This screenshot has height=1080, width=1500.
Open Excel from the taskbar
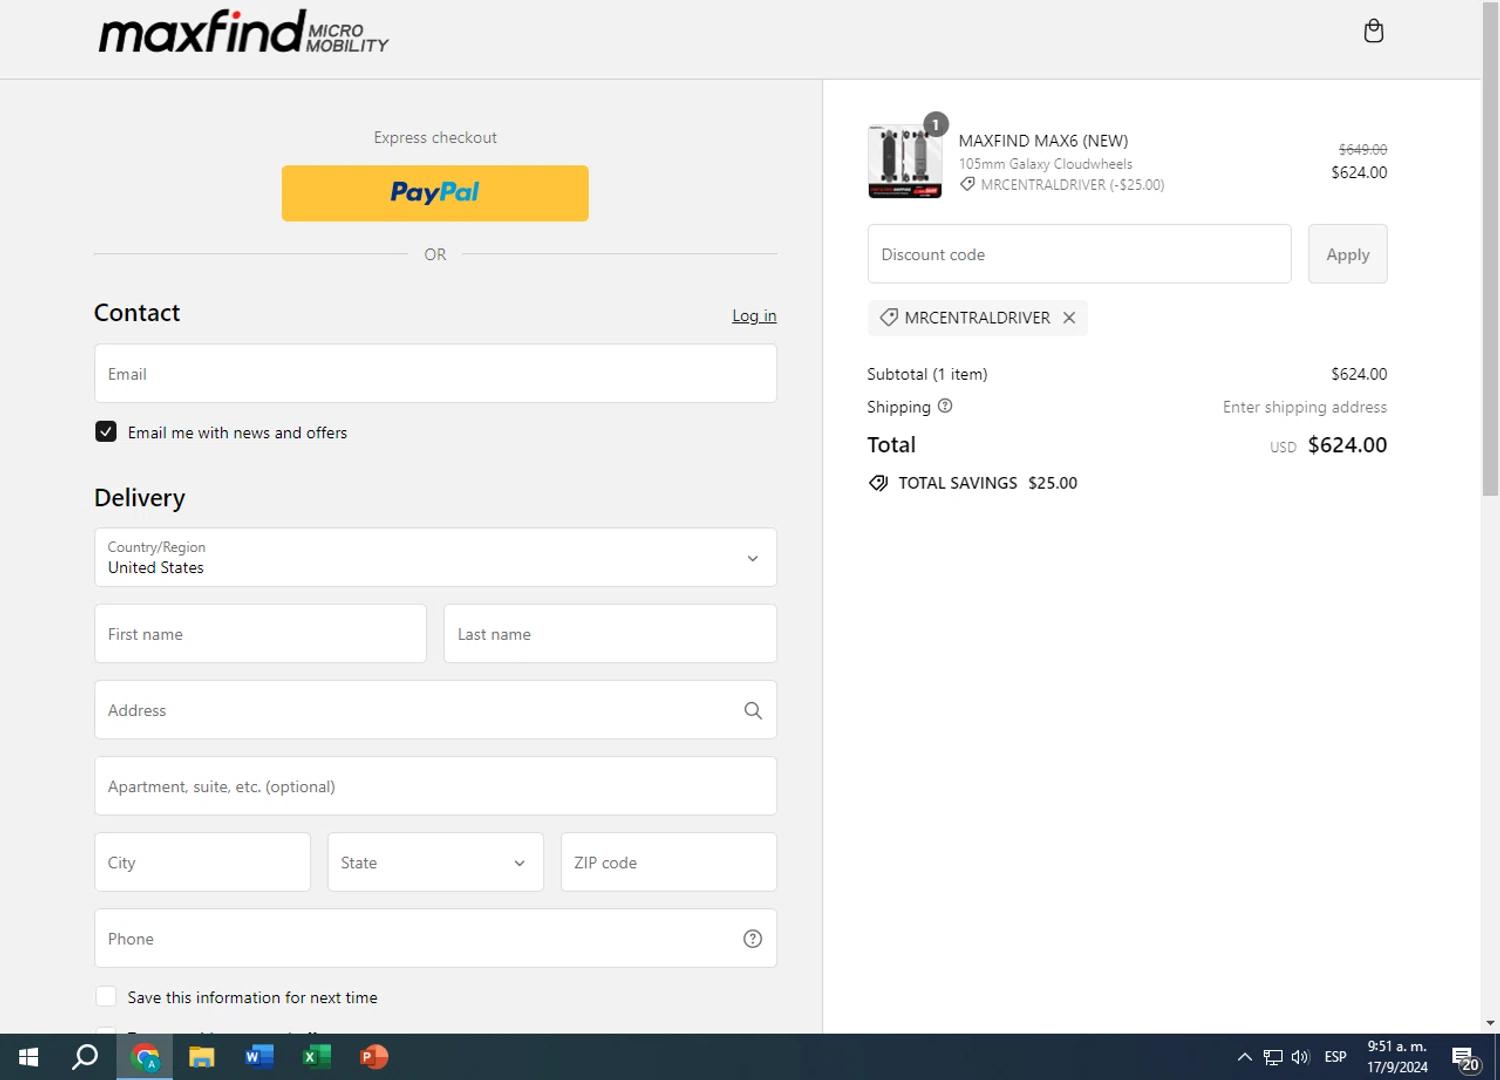coord(316,1057)
